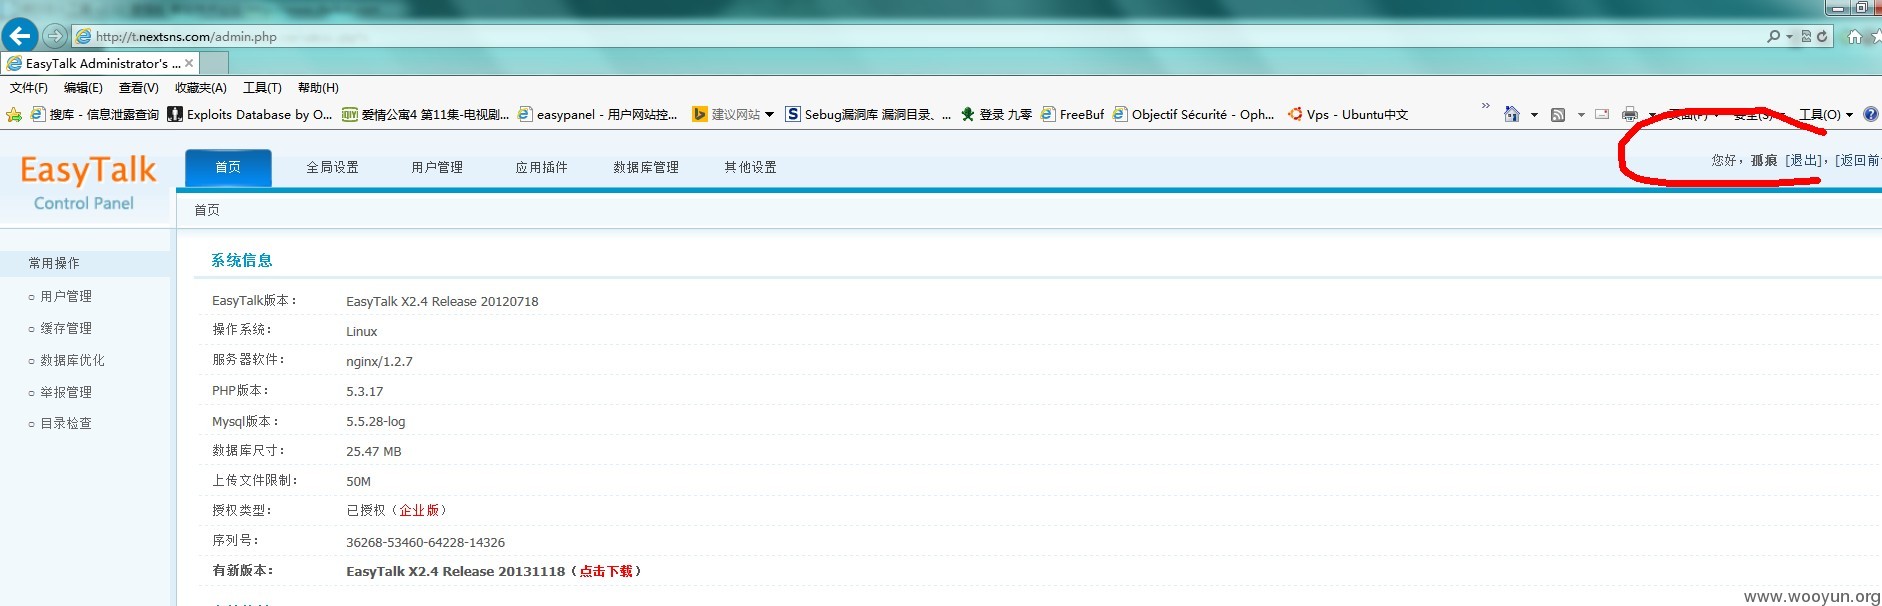Select the EasyTalk Administrator's browser tab
The height and width of the screenshot is (606, 1882).
click(100, 63)
